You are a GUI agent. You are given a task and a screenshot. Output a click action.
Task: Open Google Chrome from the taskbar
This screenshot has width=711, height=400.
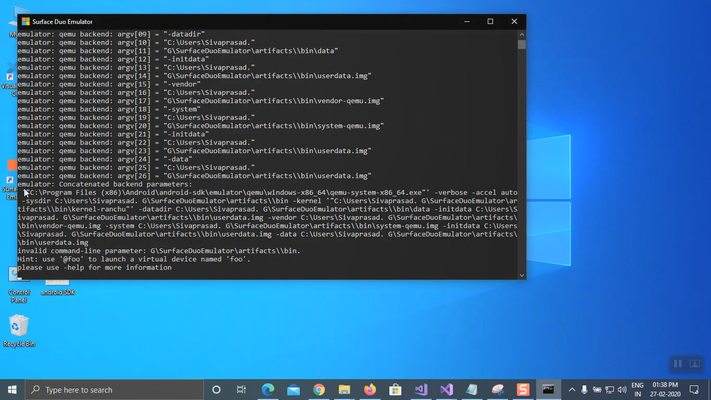click(319, 390)
